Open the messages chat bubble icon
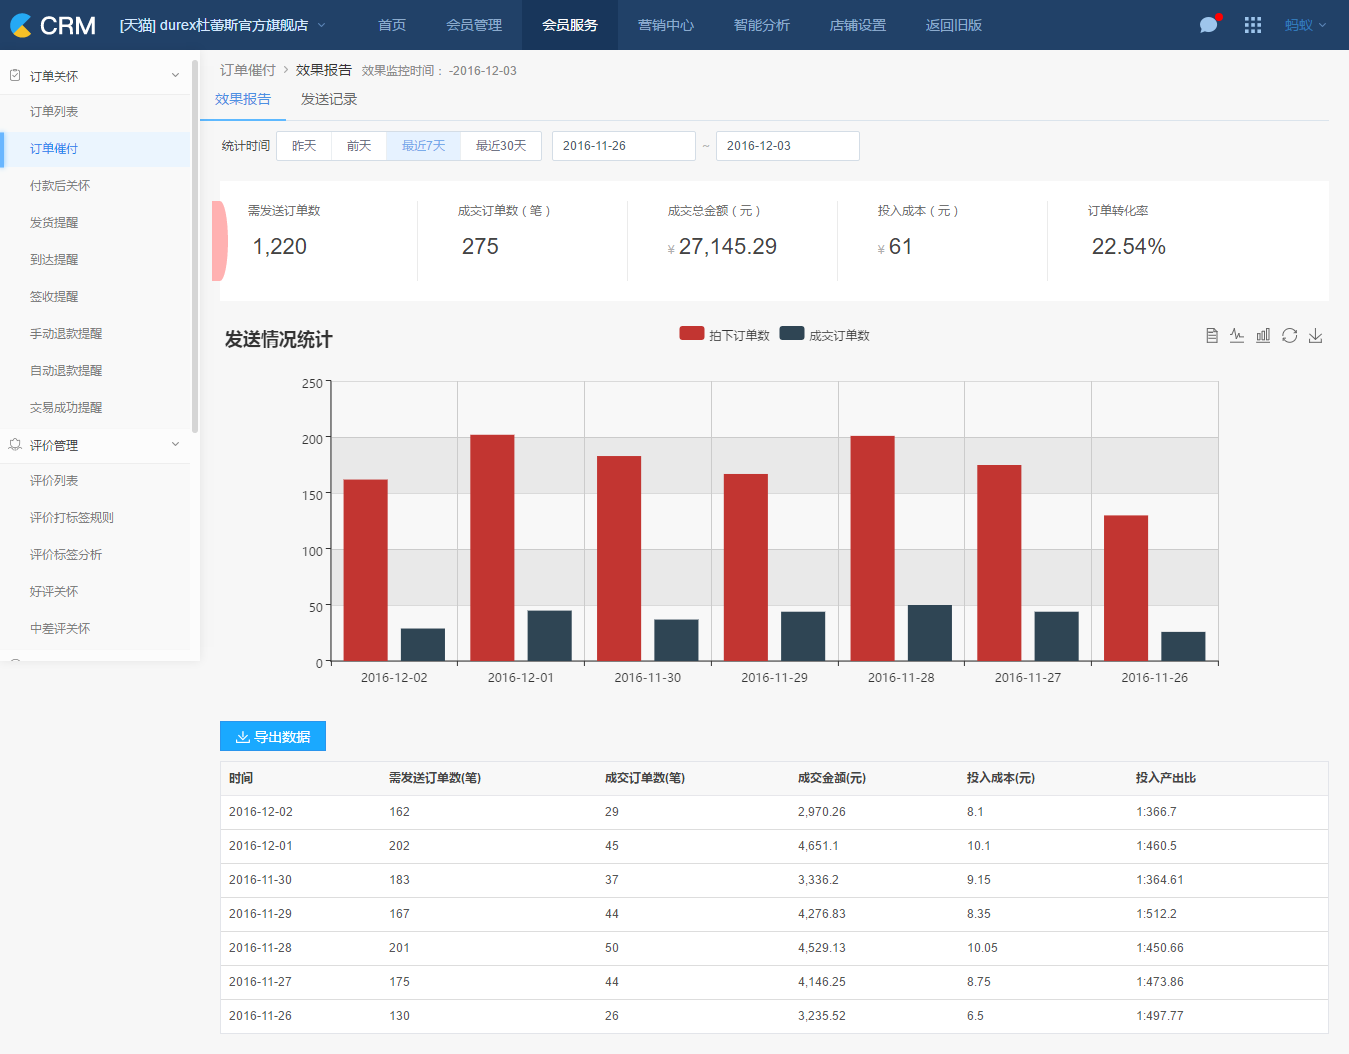The width and height of the screenshot is (1349, 1054). (x=1209, y=25)
